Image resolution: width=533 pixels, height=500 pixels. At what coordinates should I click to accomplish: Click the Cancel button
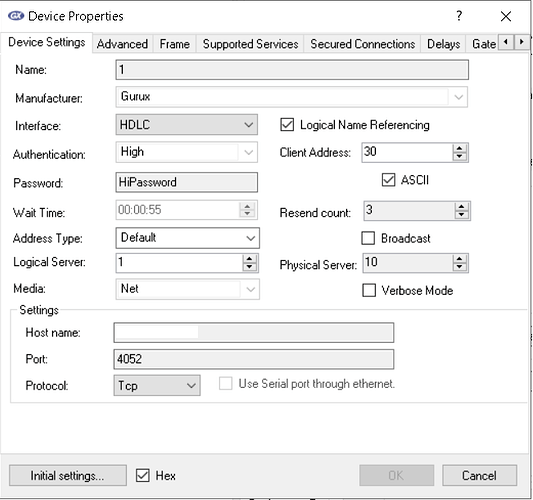tap(479, 476)
